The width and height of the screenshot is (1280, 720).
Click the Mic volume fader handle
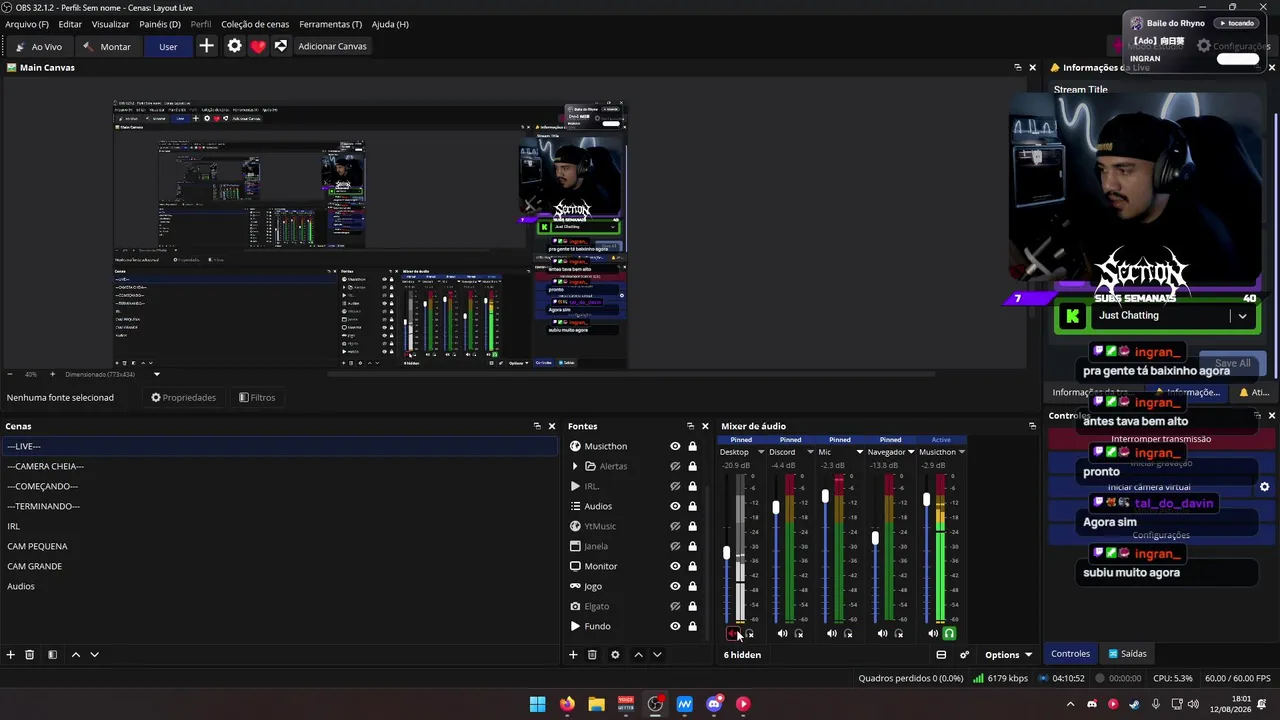[x=825, y=496]
